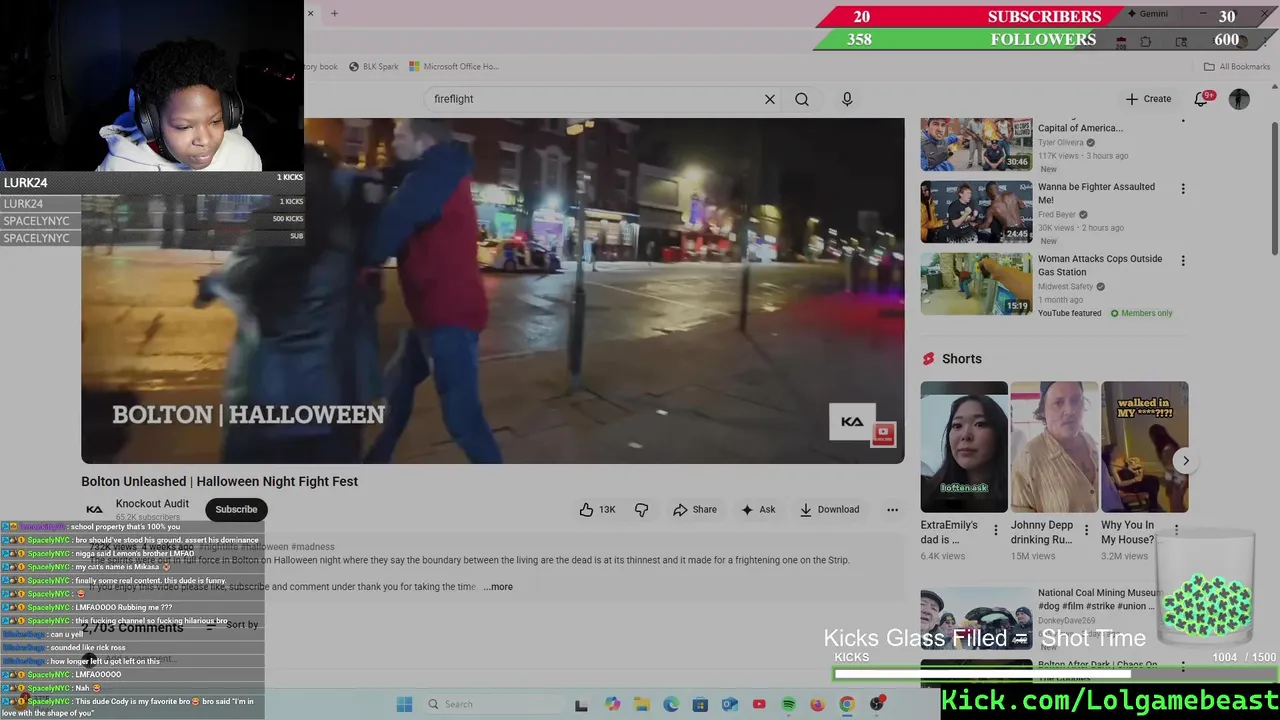Open a new browser tab with plus
The image size is (1280, 720).
click(x=334, y=13)
